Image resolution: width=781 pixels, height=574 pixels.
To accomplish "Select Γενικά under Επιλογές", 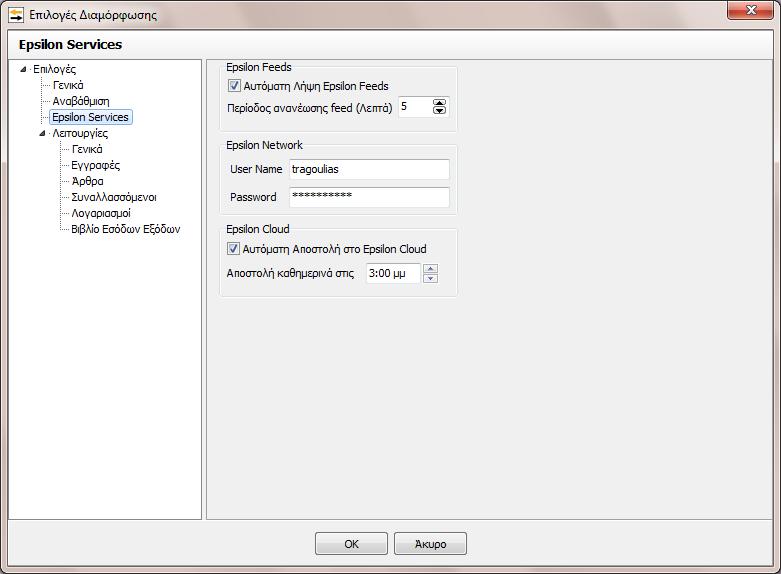I will click(x=68, y=85).
